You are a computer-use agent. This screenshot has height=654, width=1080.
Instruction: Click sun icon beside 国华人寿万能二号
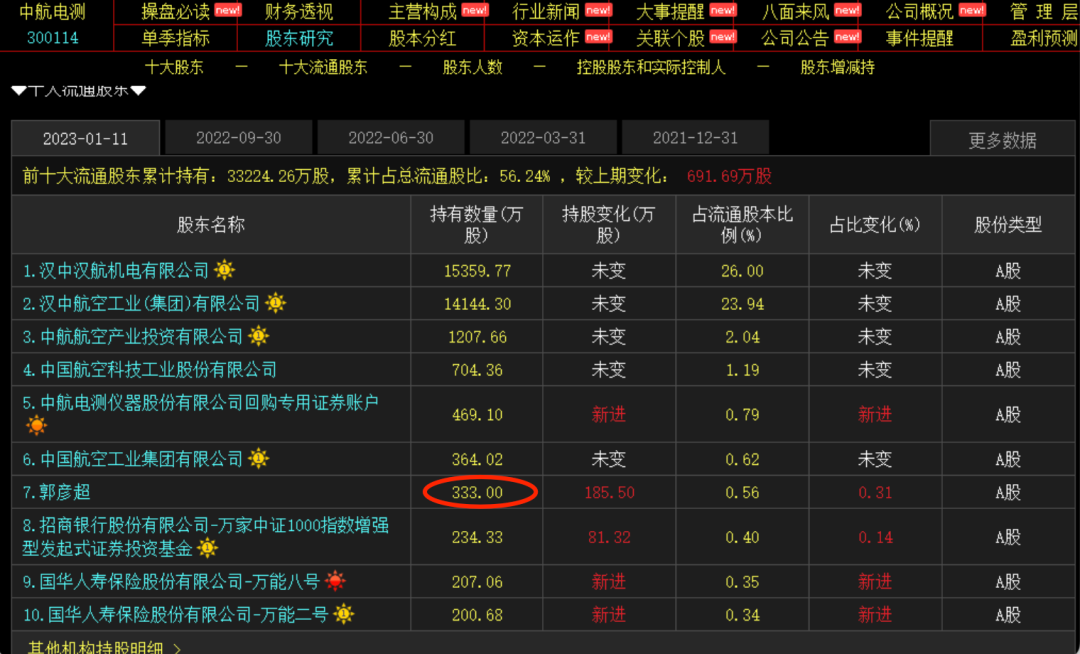click(344, 614)
